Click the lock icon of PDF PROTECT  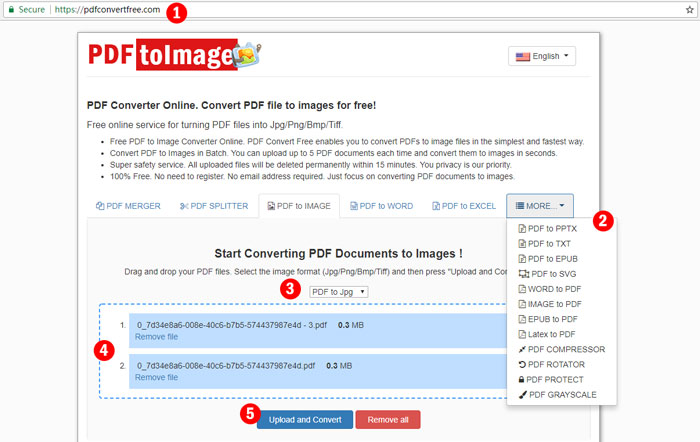pos(521,379)
